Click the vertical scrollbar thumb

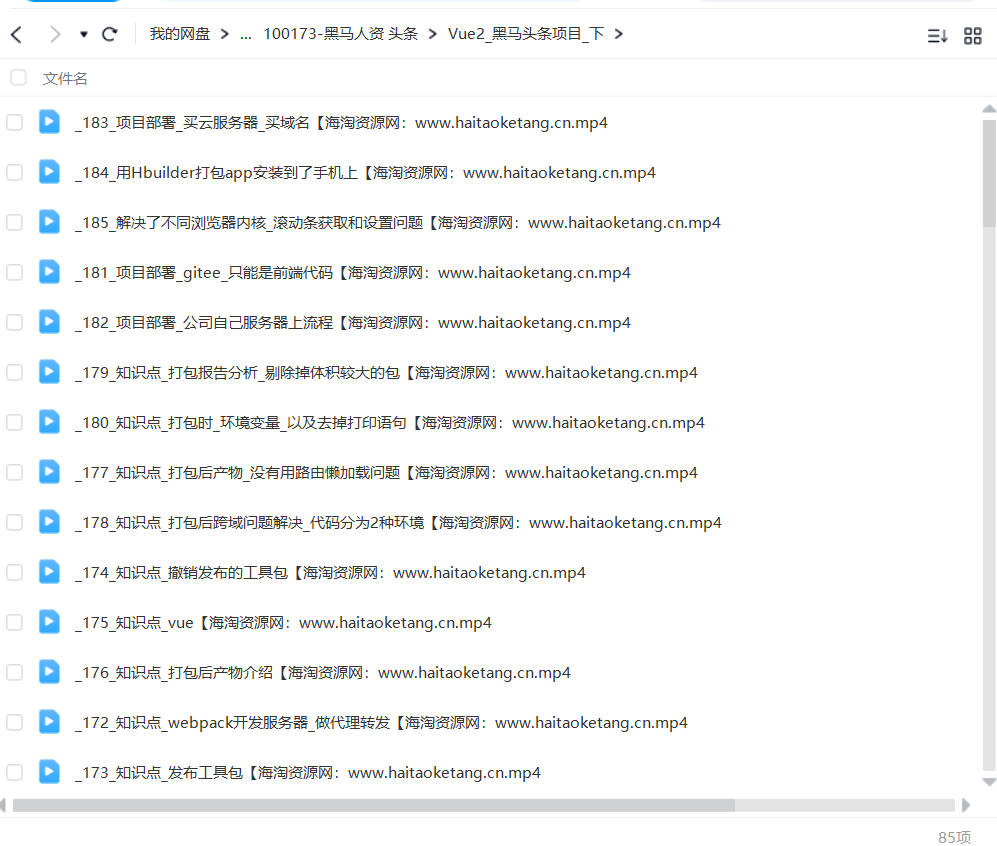tap(989, 174)
